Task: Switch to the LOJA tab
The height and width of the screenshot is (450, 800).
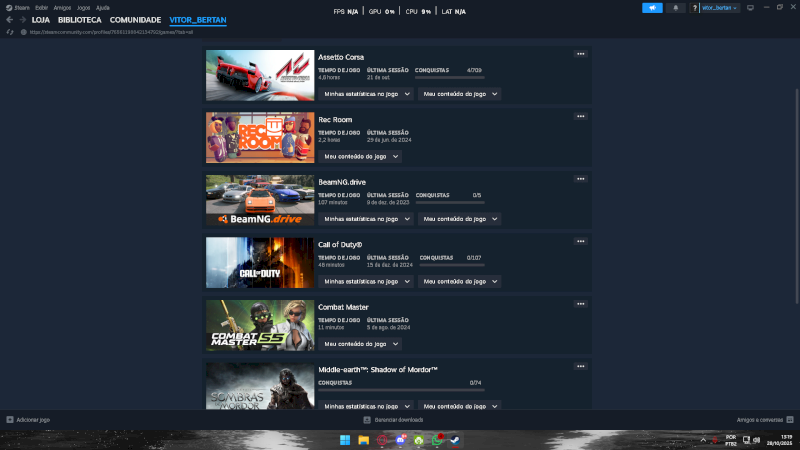Action: coord(41,20)
